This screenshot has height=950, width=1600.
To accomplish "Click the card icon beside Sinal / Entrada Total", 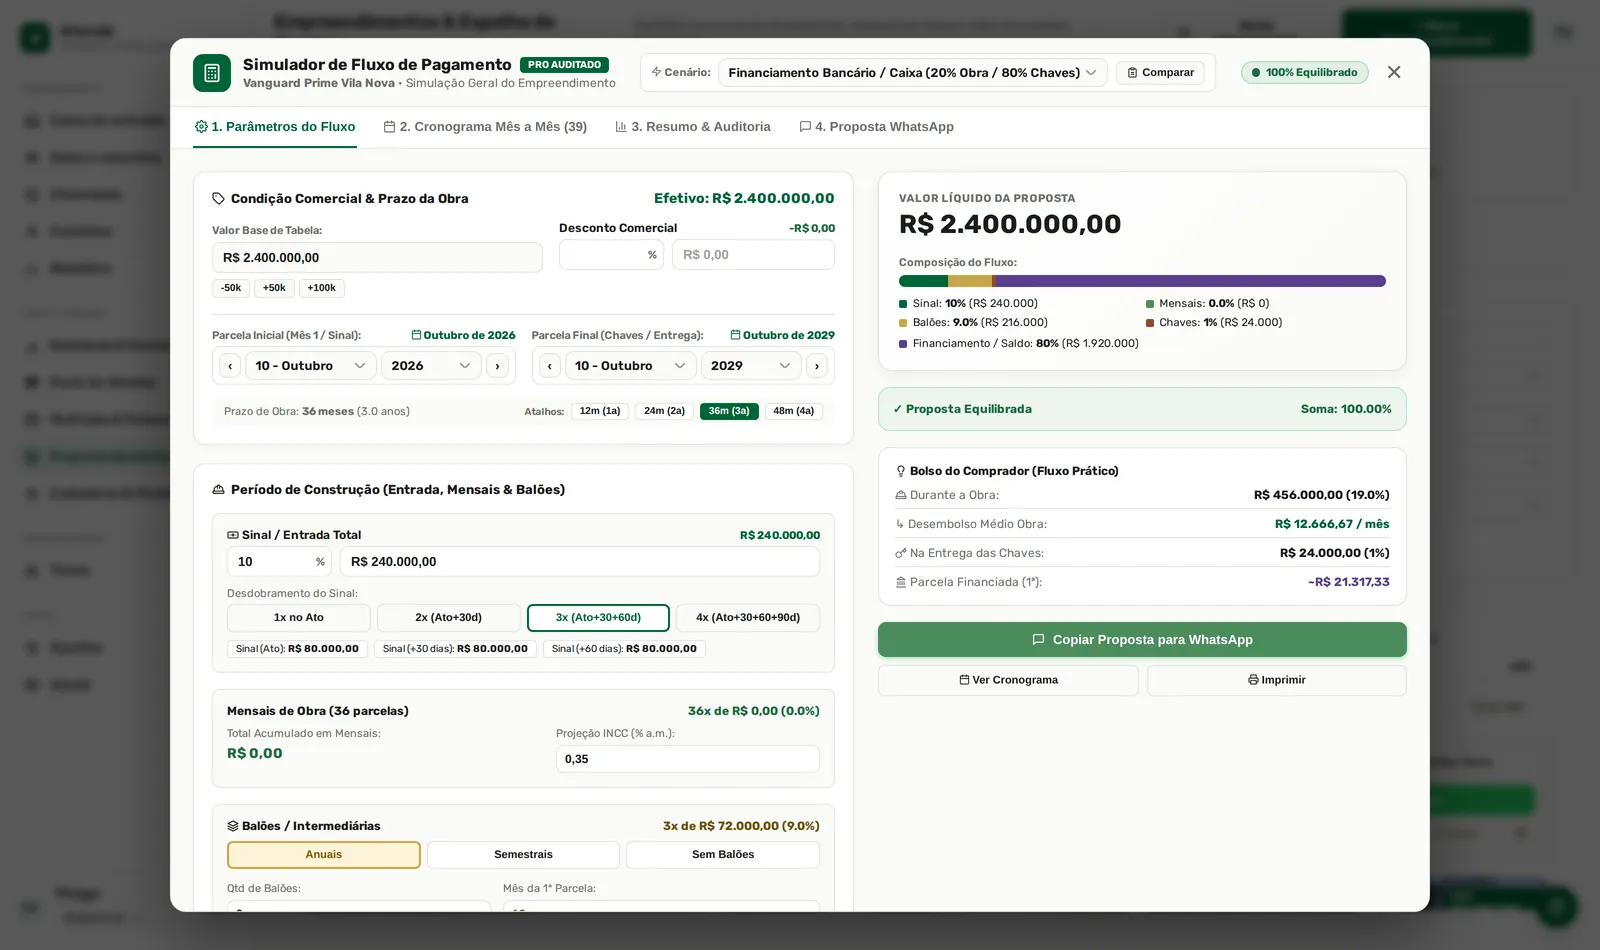I will [233, 535].
